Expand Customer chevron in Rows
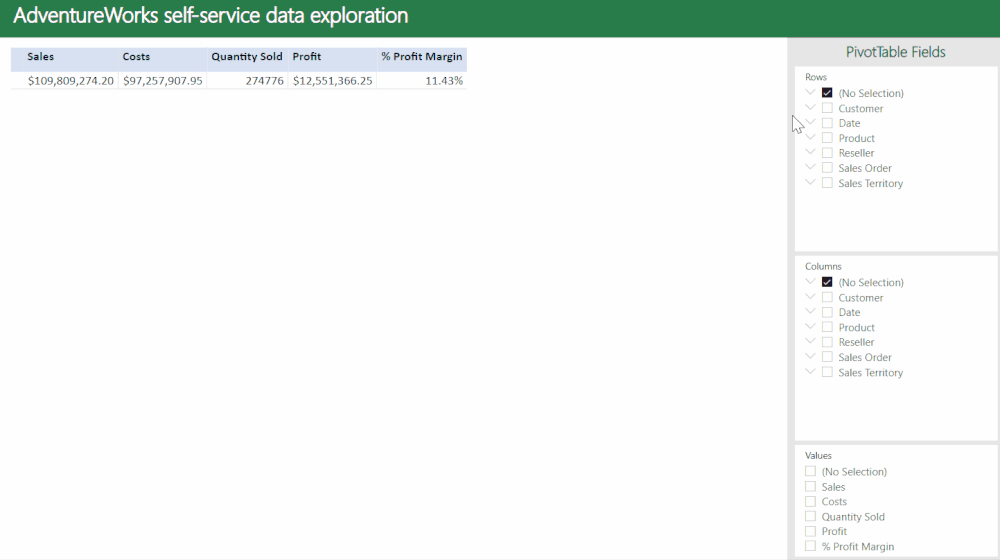The width and height of the screenshot is (1000, 560). point(811,108)
